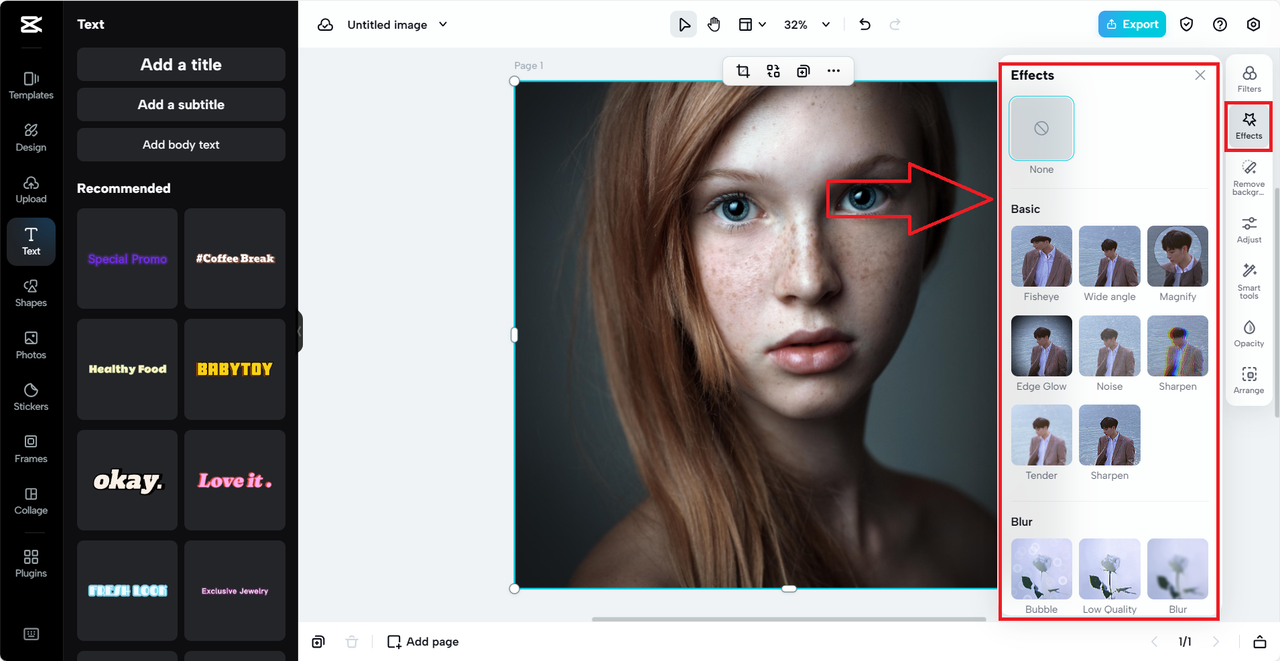The height and width of the screenshot is (661, 1280).
Task: Click the replace image icon in floating toolbar
Action: [x=773, y=71]
